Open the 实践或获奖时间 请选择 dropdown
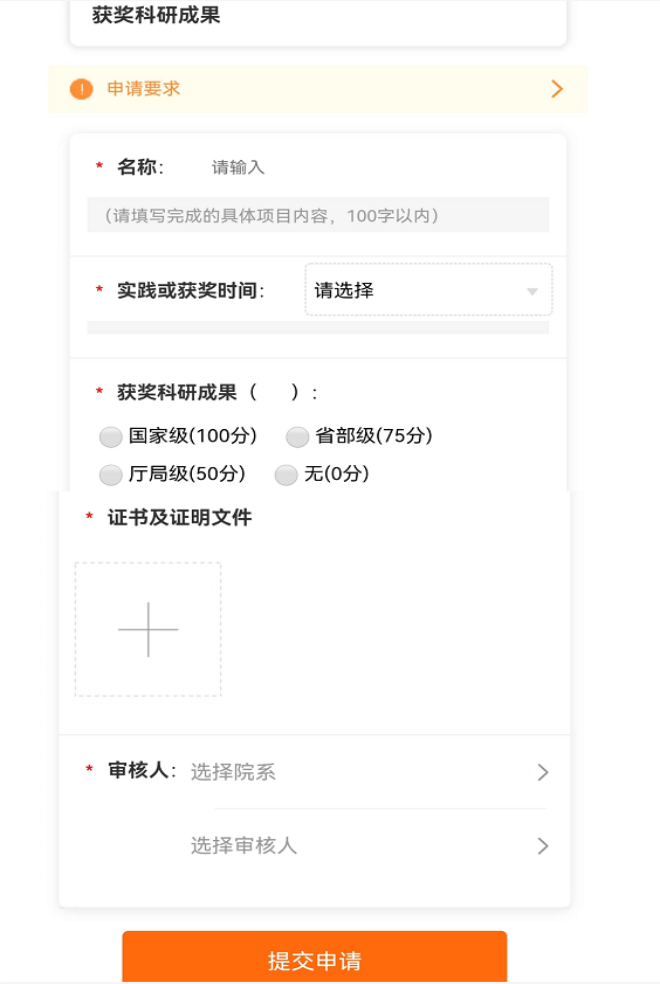The height and width of the screenshot is (984, 660). (428, 290)
